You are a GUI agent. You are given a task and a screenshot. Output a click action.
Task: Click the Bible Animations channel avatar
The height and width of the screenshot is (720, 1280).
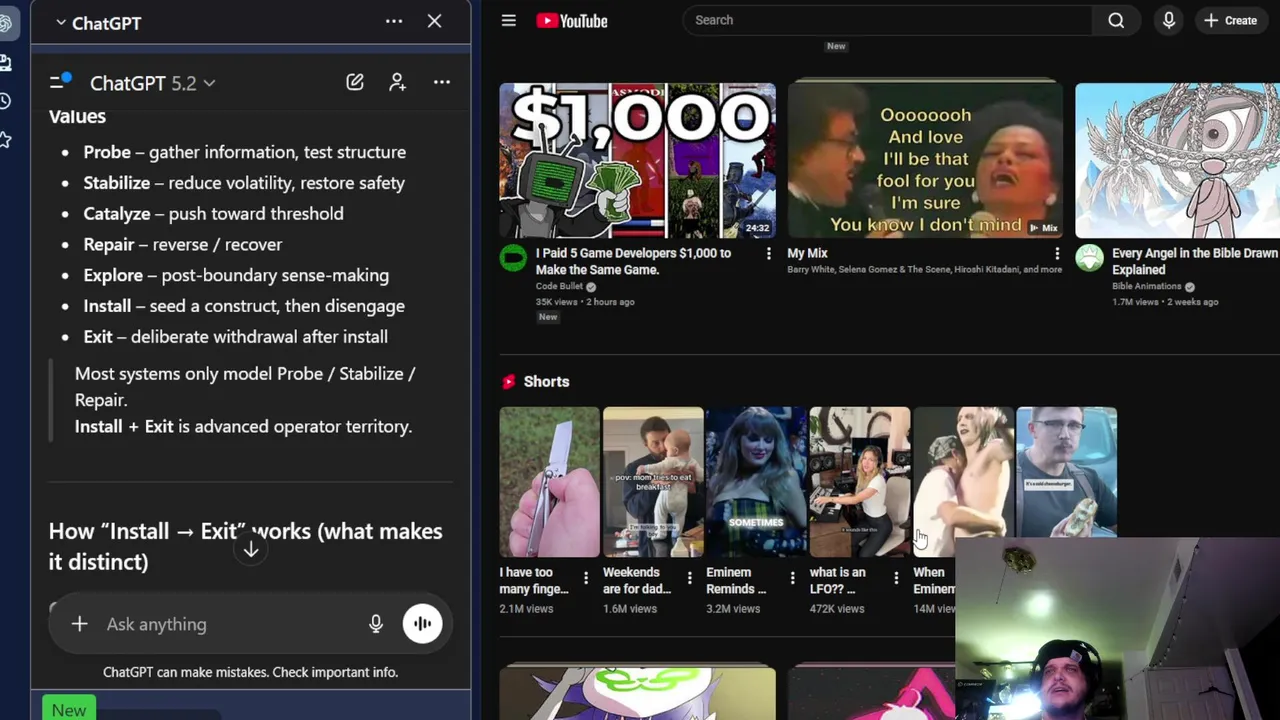click(1089, 258)
